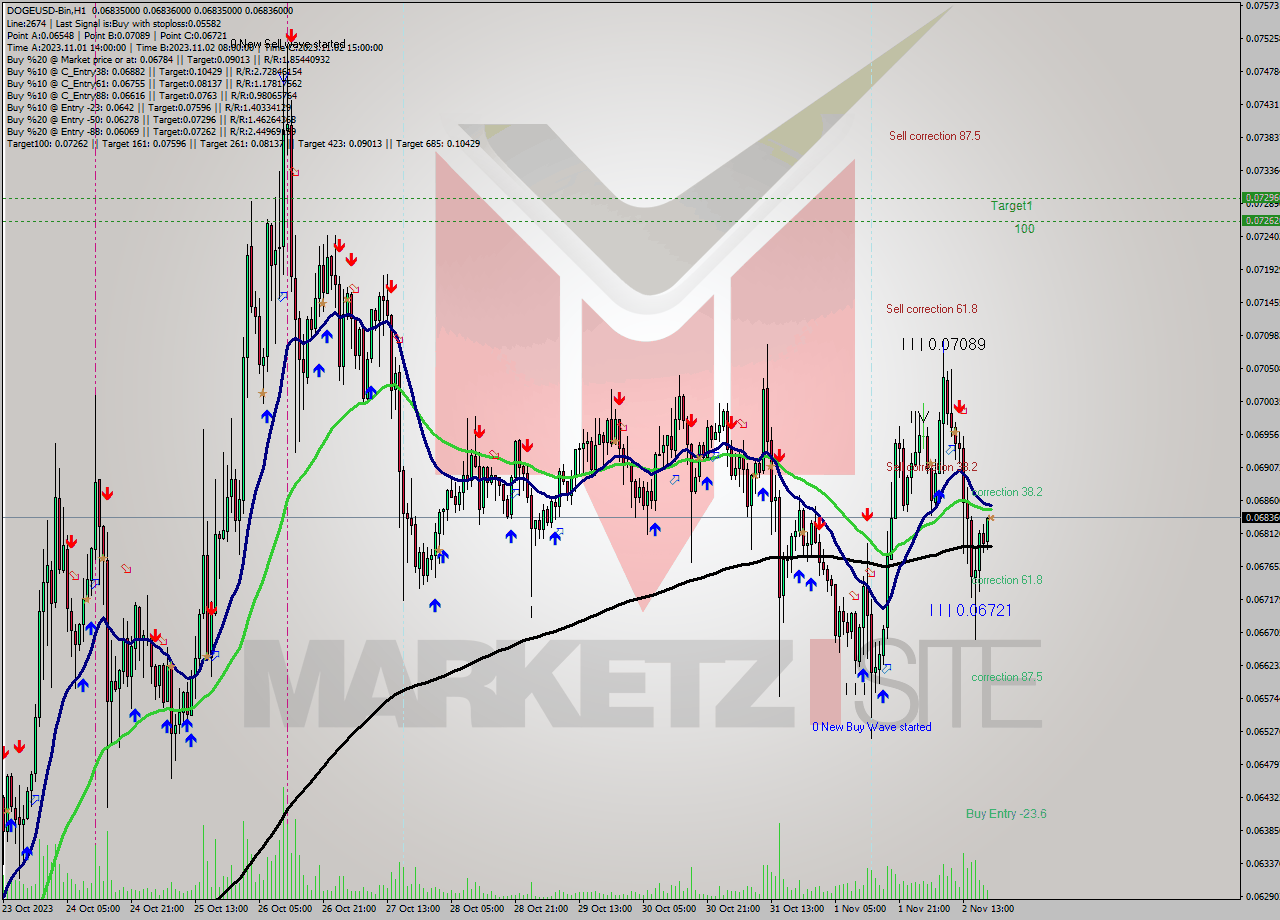Select the 'I I I 0.07089' peak label
The height and width of the screenshot is (920, 1280).
(944, 344)
